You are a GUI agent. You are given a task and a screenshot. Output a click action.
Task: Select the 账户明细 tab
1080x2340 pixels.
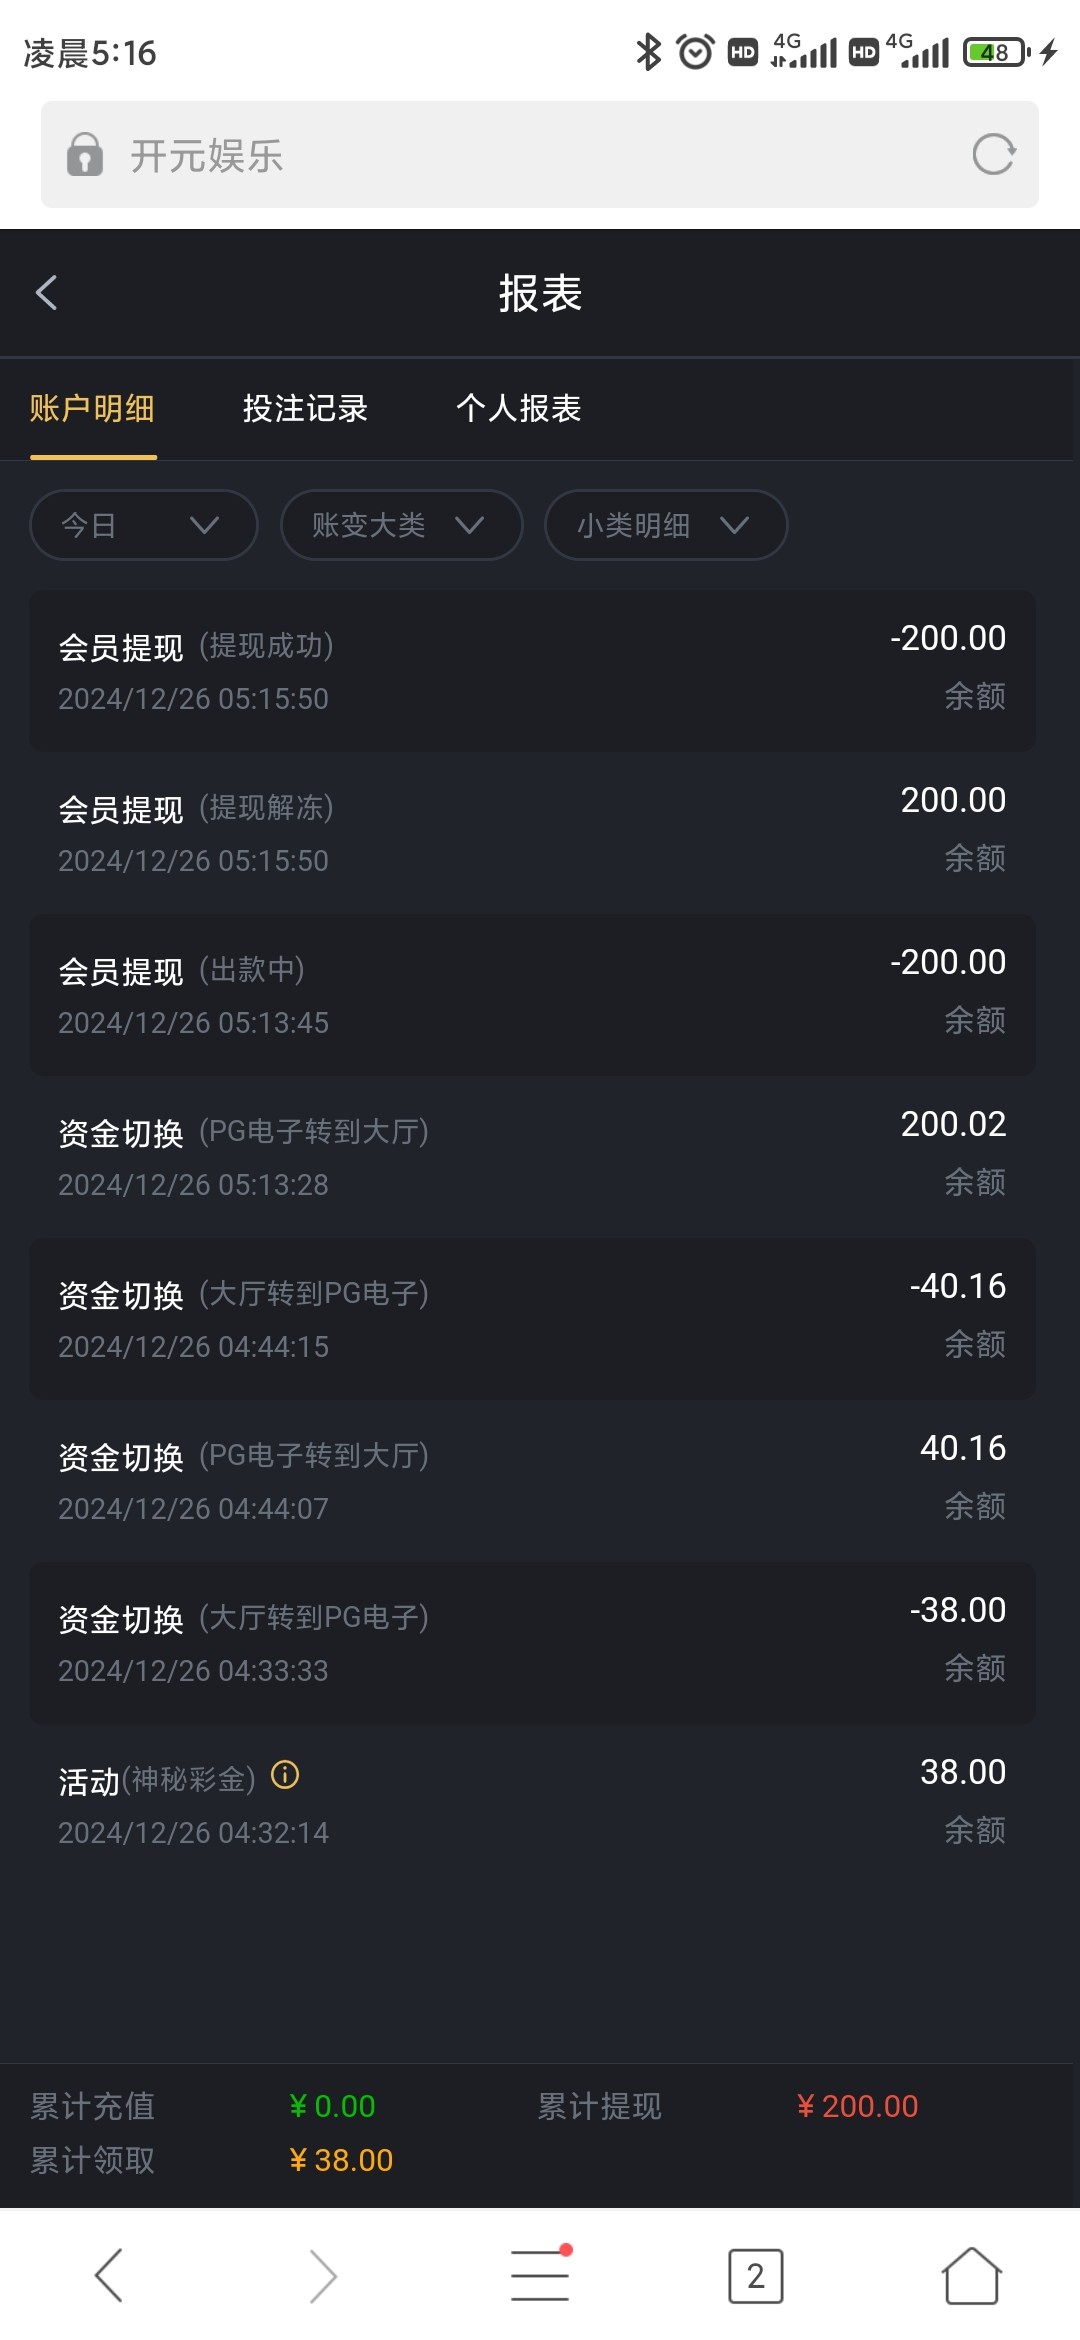coord(92,409)
